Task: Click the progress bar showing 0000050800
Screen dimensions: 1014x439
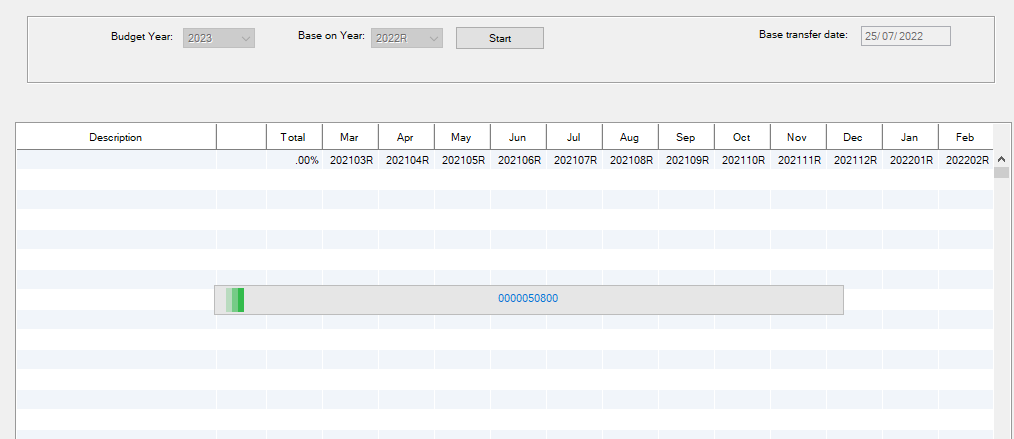Action: click(528, 299)
